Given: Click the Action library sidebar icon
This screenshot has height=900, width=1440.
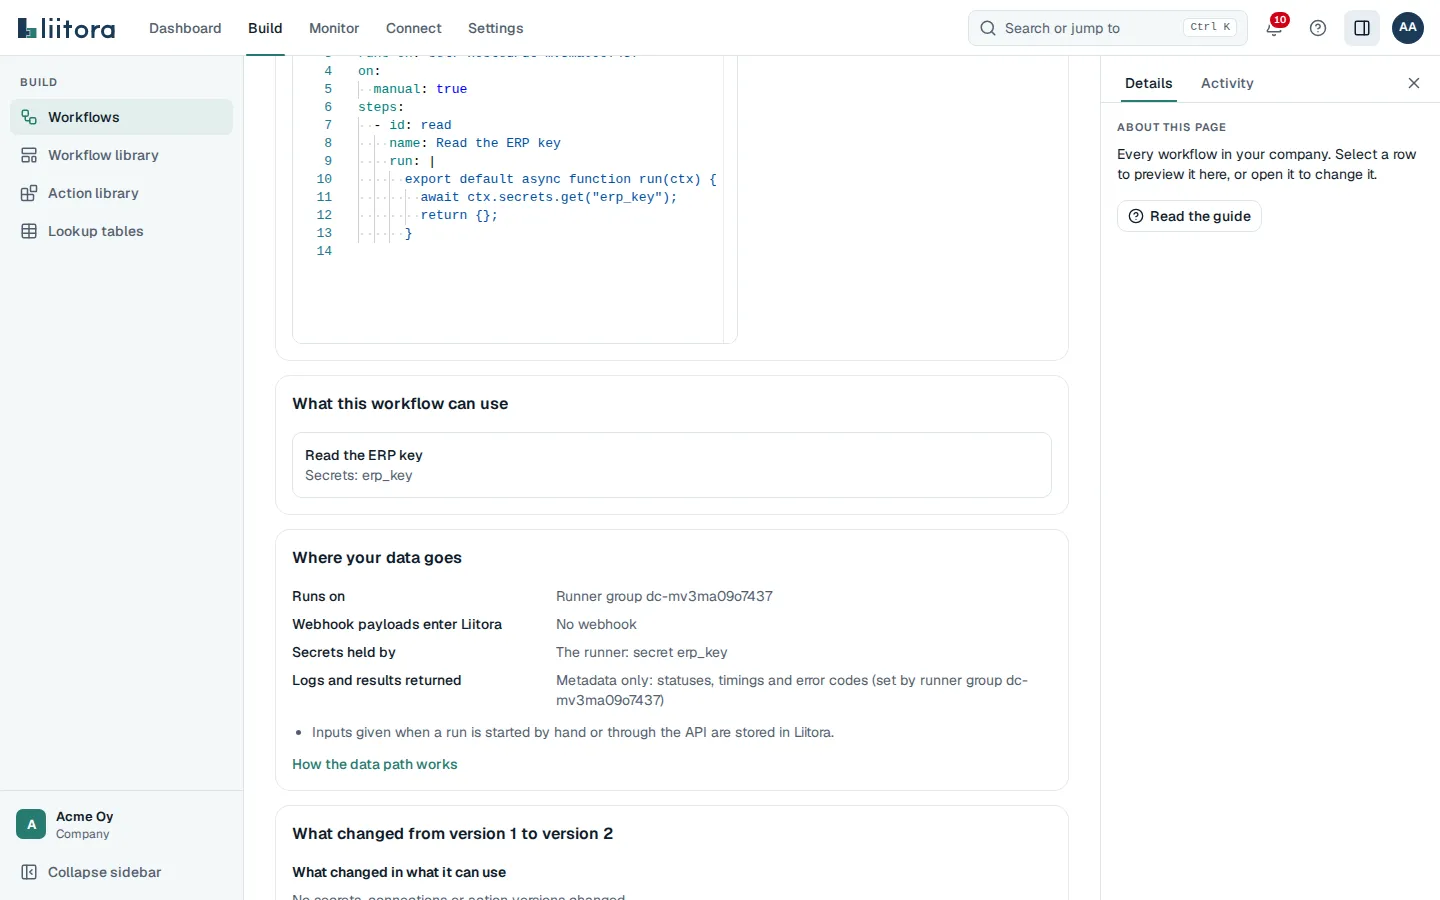Looking at the screenshot, I should click(29, 193).
